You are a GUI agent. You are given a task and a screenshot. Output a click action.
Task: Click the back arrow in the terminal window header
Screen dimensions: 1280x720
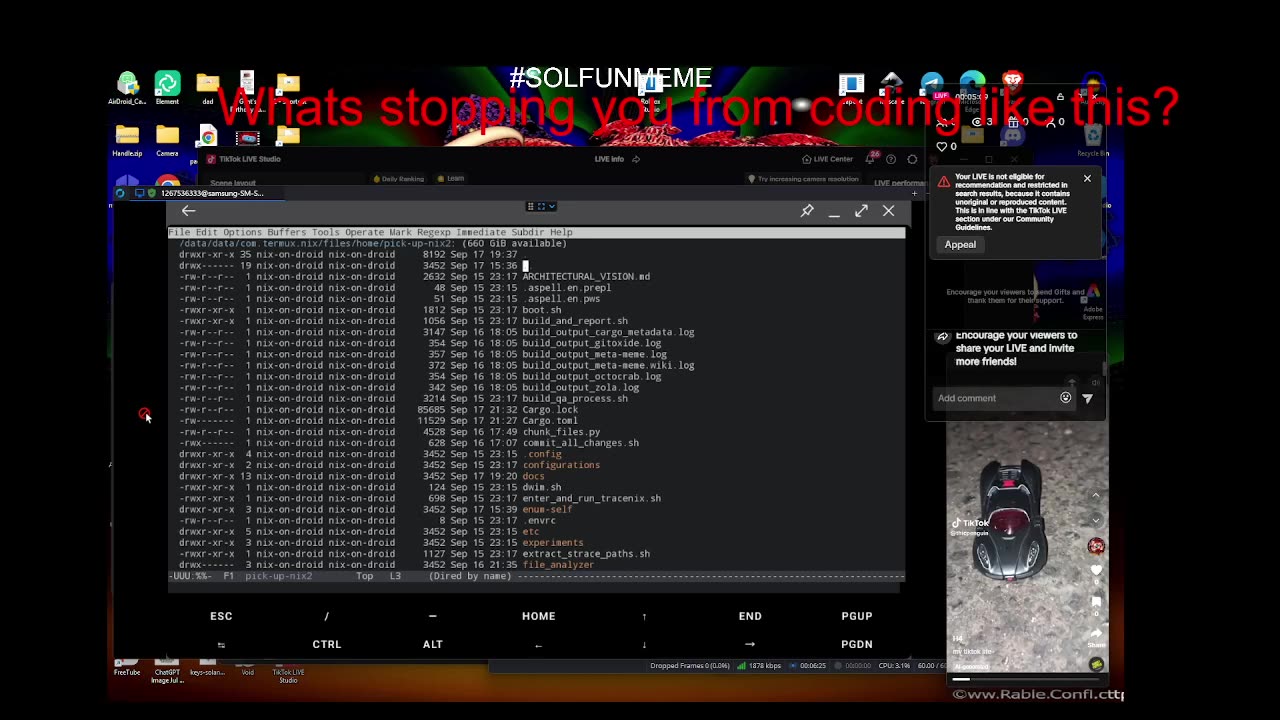188,211
